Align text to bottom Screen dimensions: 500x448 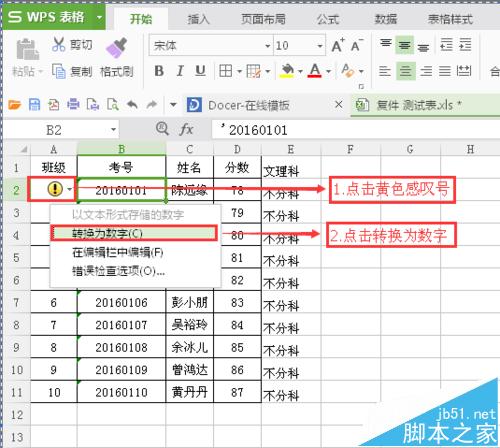coord(423,47)
